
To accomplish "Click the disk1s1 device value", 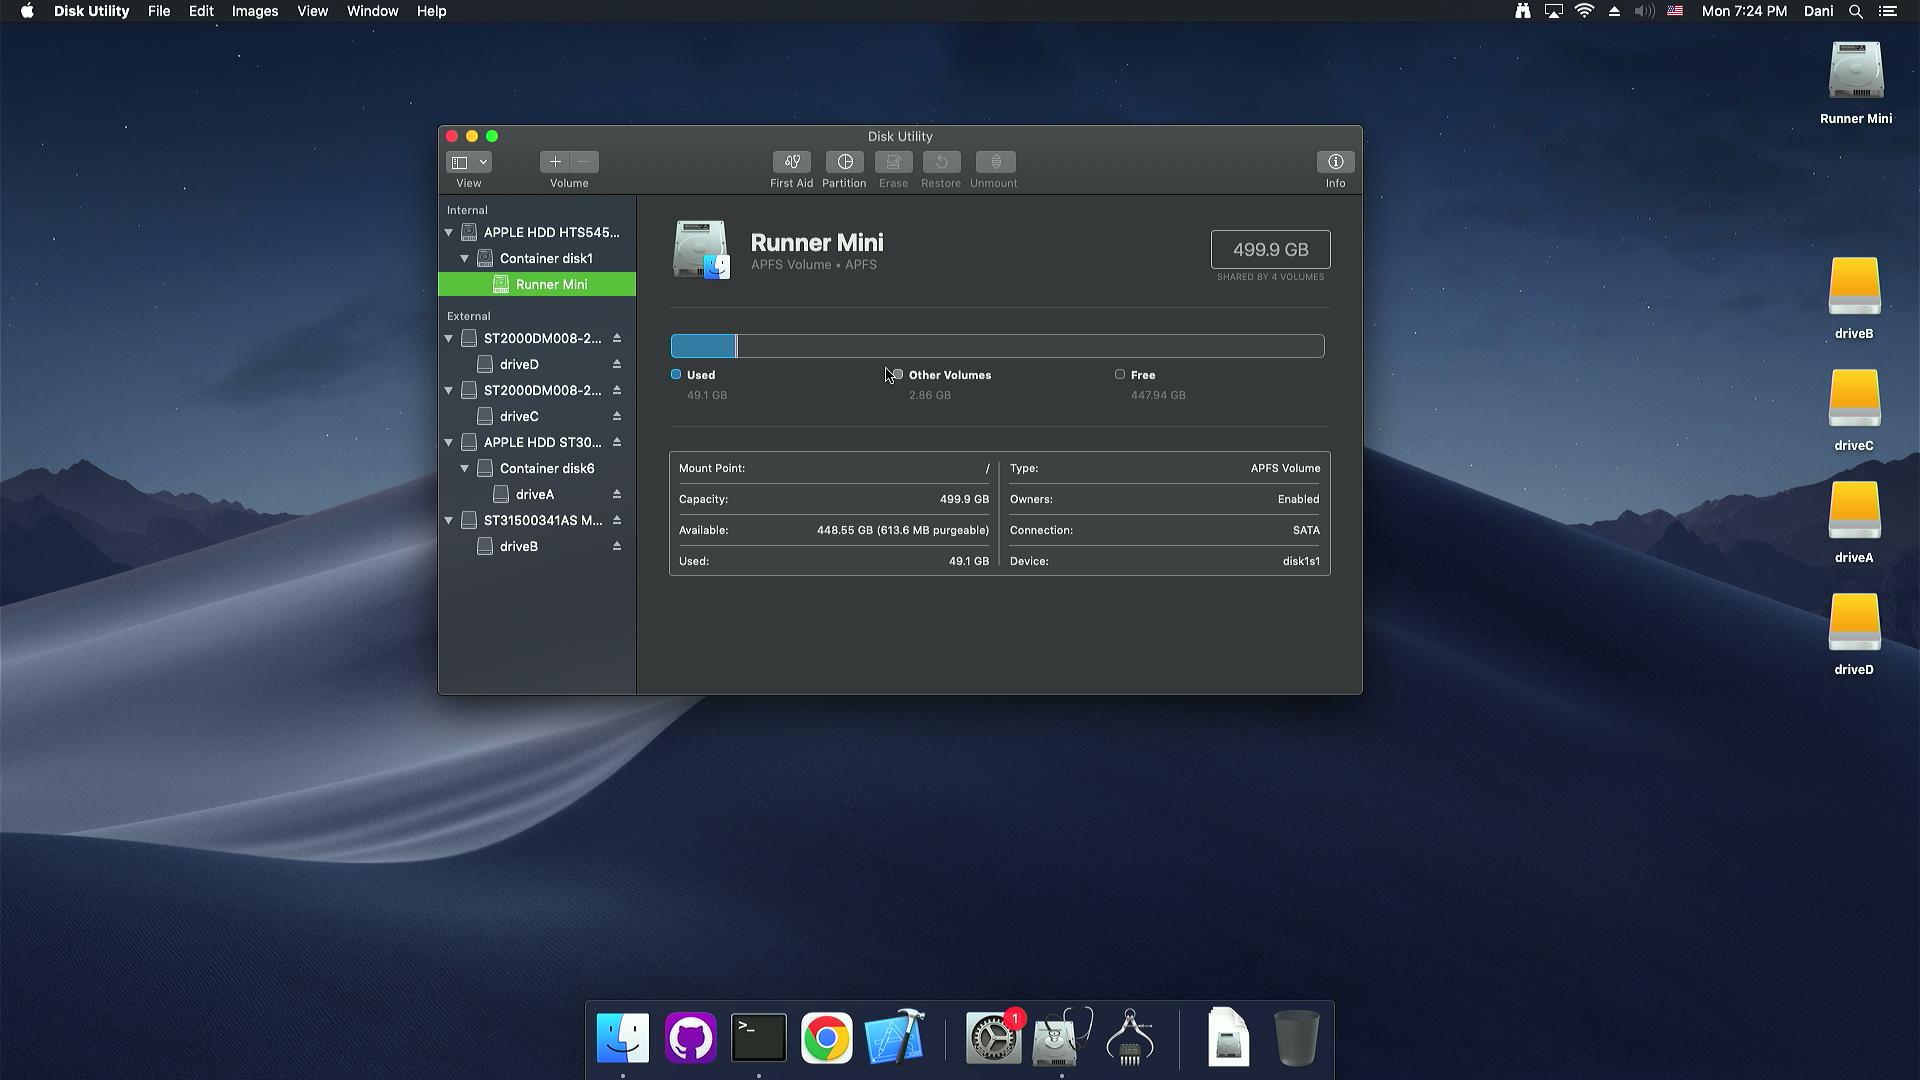I will [x=1301, y=561].
